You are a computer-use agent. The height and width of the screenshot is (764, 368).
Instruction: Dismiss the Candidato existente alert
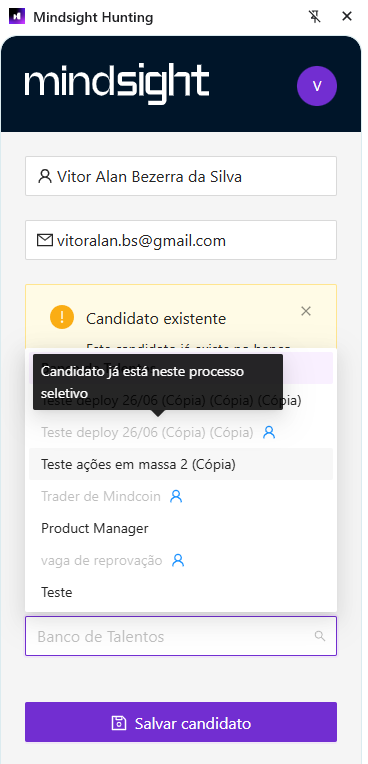(x=306, y=311)
